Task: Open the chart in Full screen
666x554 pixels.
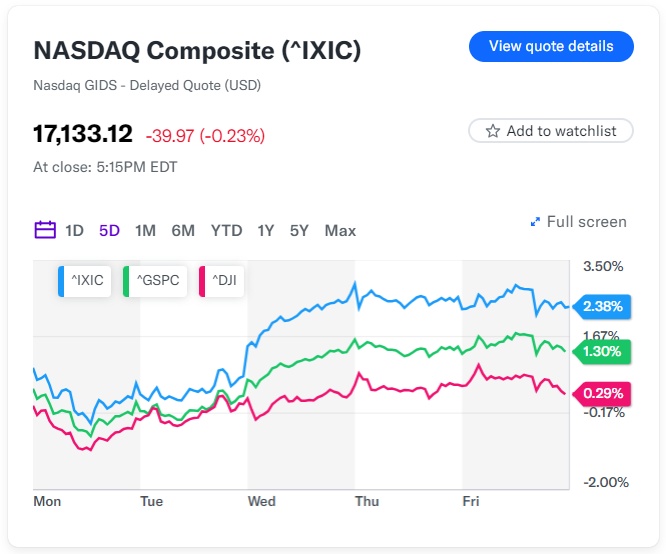Action: point(586,222)
